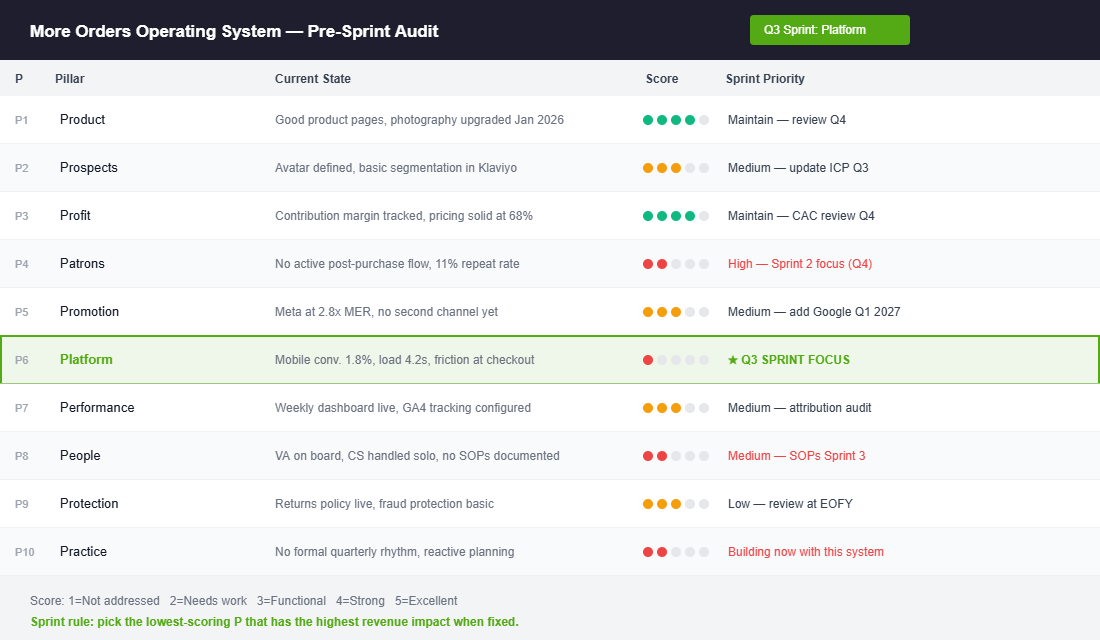The height and width of the screenshot is (640, 1100).
Task: Click 'No active post-purchase flow, 11% repeat rate'
Action: tap(397, 264)
